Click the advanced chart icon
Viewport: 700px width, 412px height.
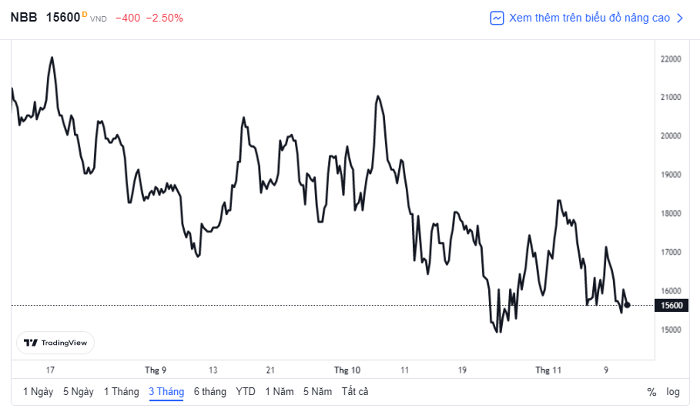(497, 18)
